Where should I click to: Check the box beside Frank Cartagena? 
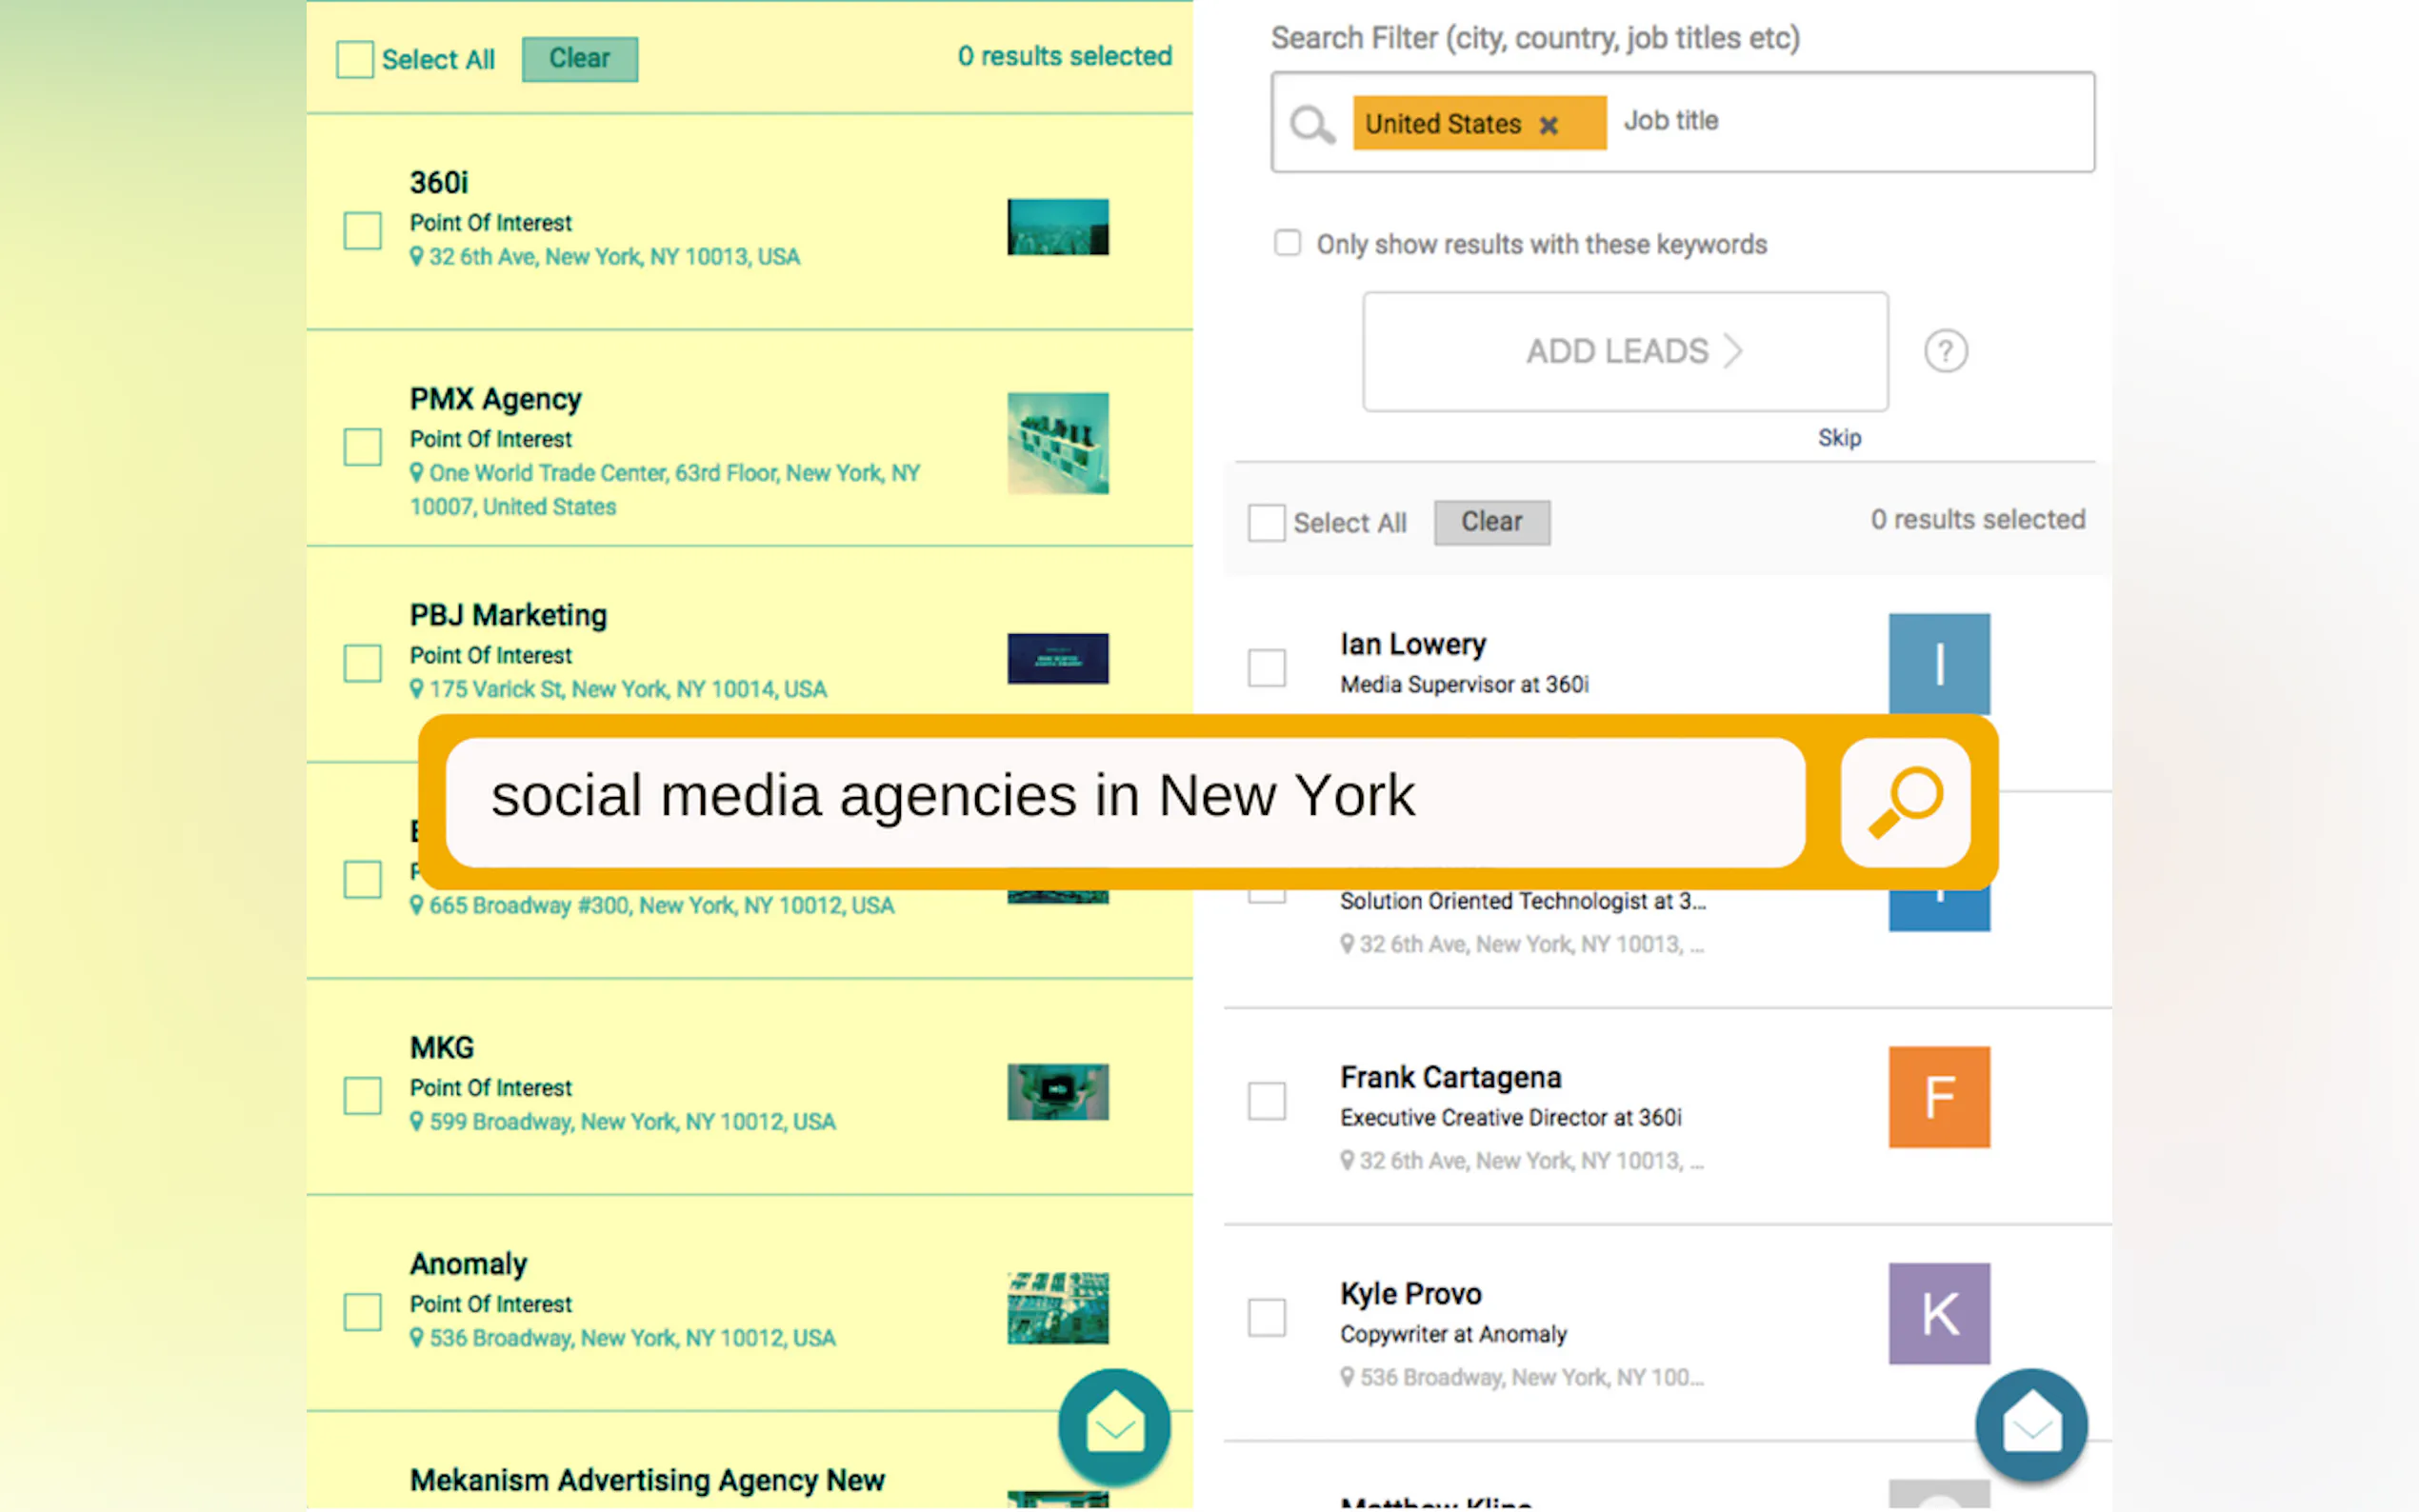tap(1266, 1100)
